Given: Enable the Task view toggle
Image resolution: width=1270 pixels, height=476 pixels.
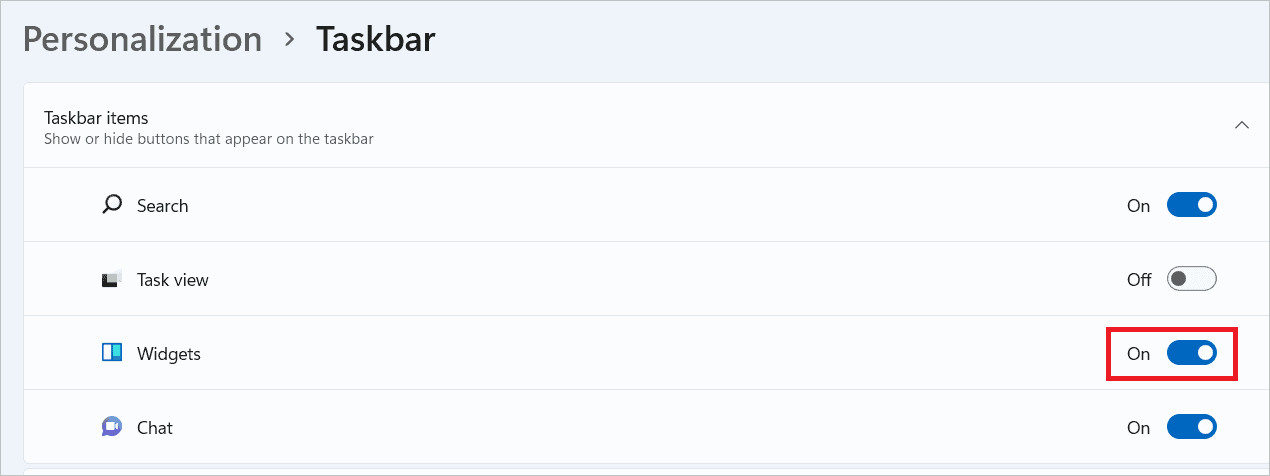Looking at the screenshot, I should coord(1191,279).
